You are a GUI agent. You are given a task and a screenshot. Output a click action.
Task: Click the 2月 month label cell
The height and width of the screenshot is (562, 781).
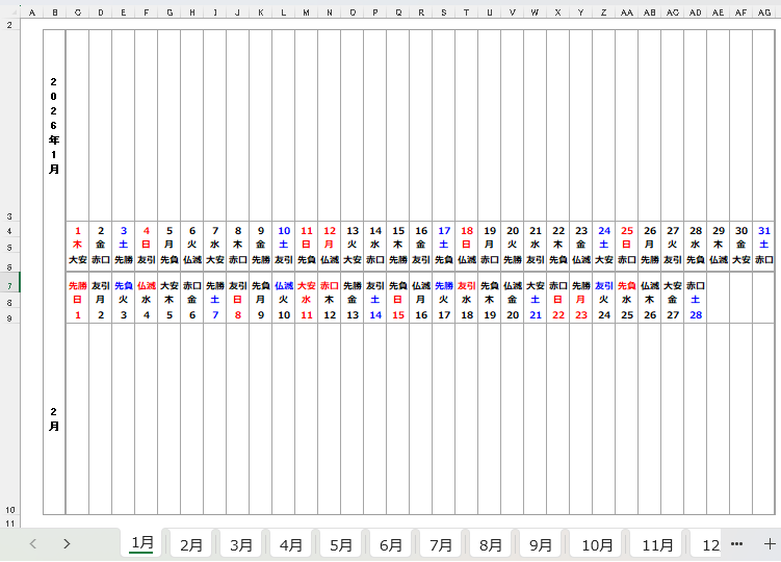[54, 418]
